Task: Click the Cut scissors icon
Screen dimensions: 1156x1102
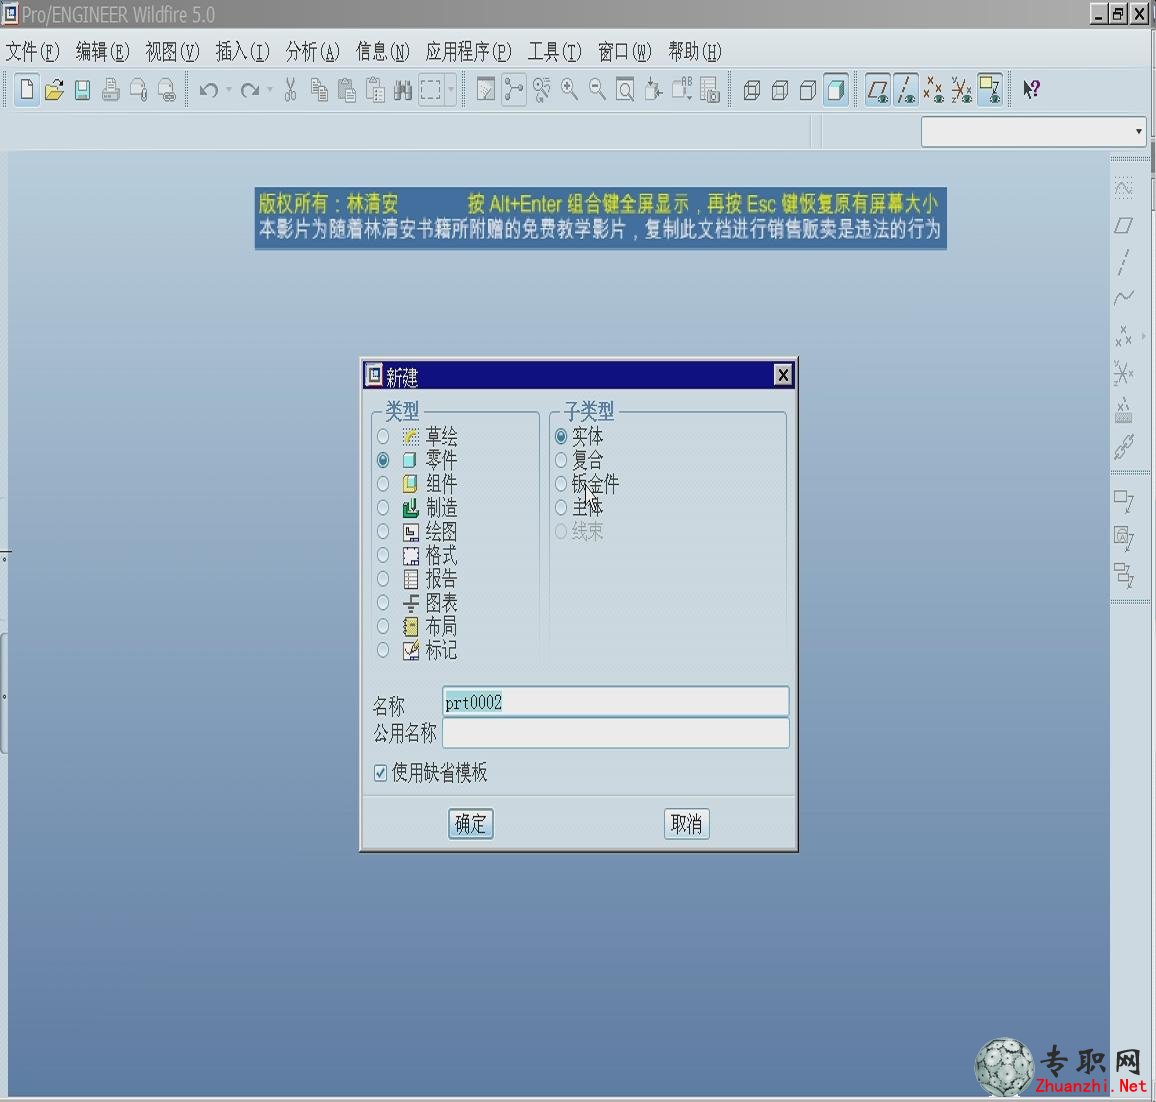Action: (290, 90)
